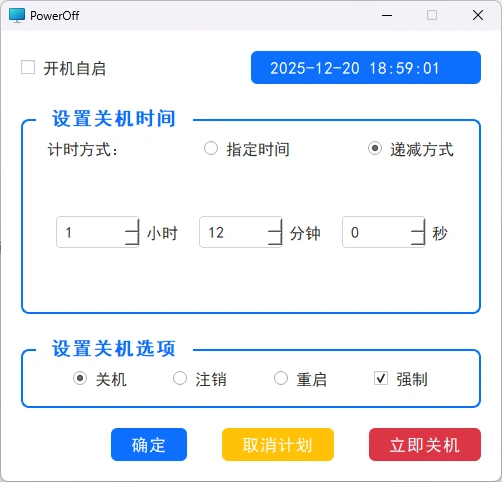Click the yellow 取消计划 button

click(x=278, y=445)
